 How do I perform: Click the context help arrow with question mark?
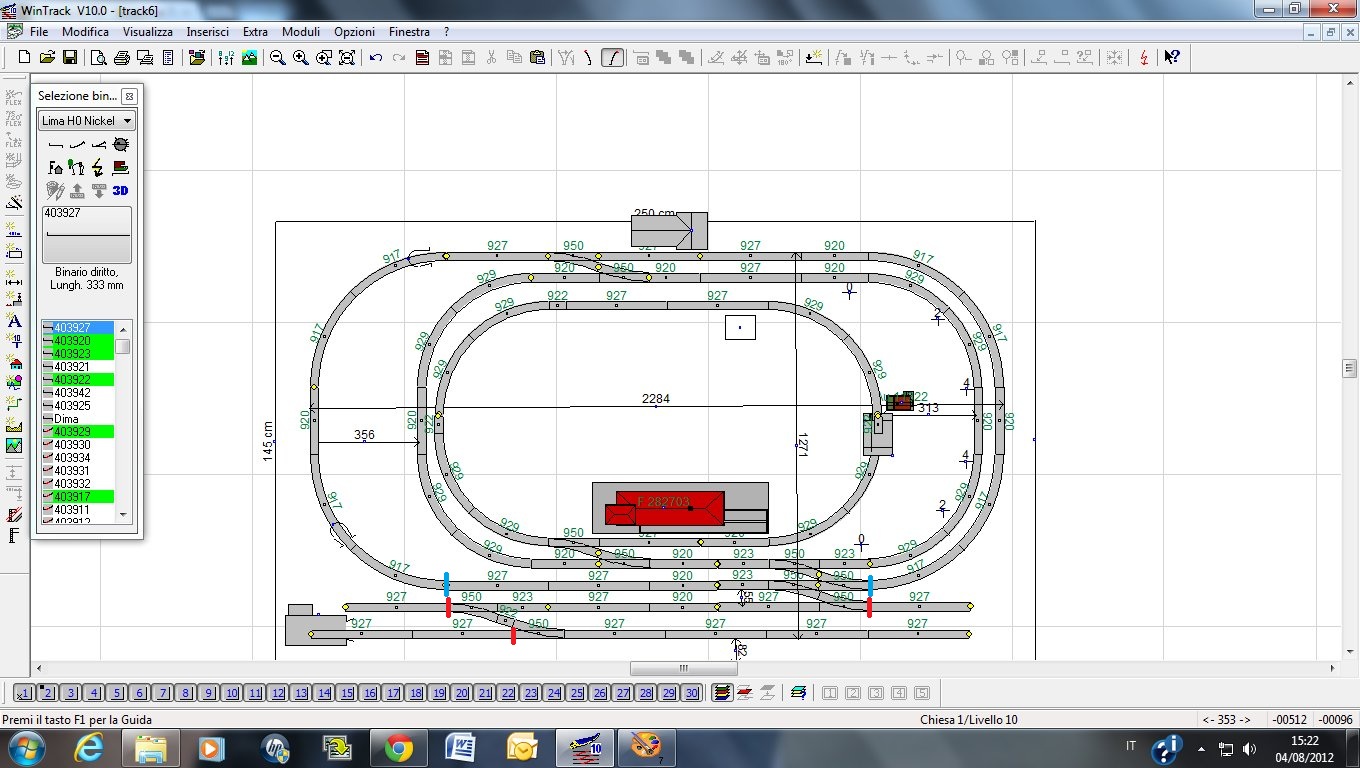point(1172,58)
